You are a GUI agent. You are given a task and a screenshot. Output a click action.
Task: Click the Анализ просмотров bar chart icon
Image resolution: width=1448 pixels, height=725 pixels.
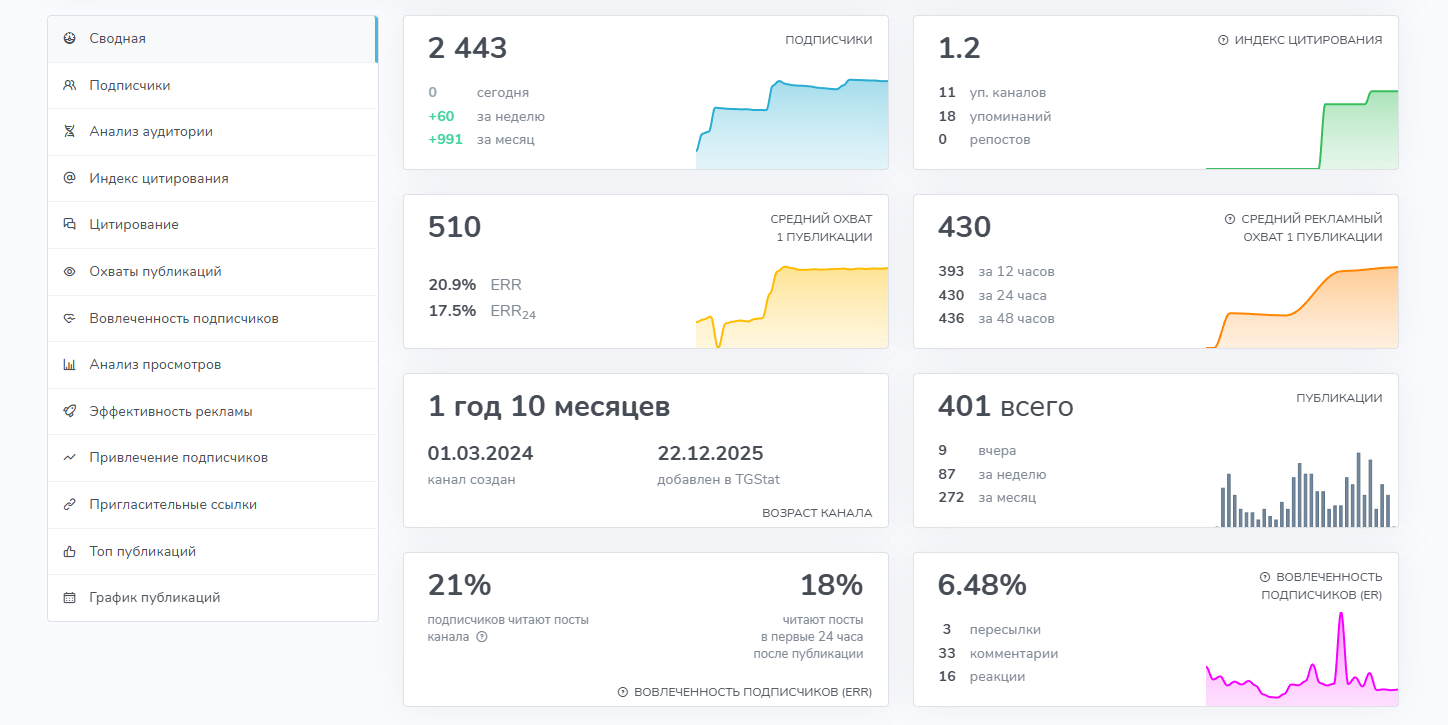[x=69, y=365]
